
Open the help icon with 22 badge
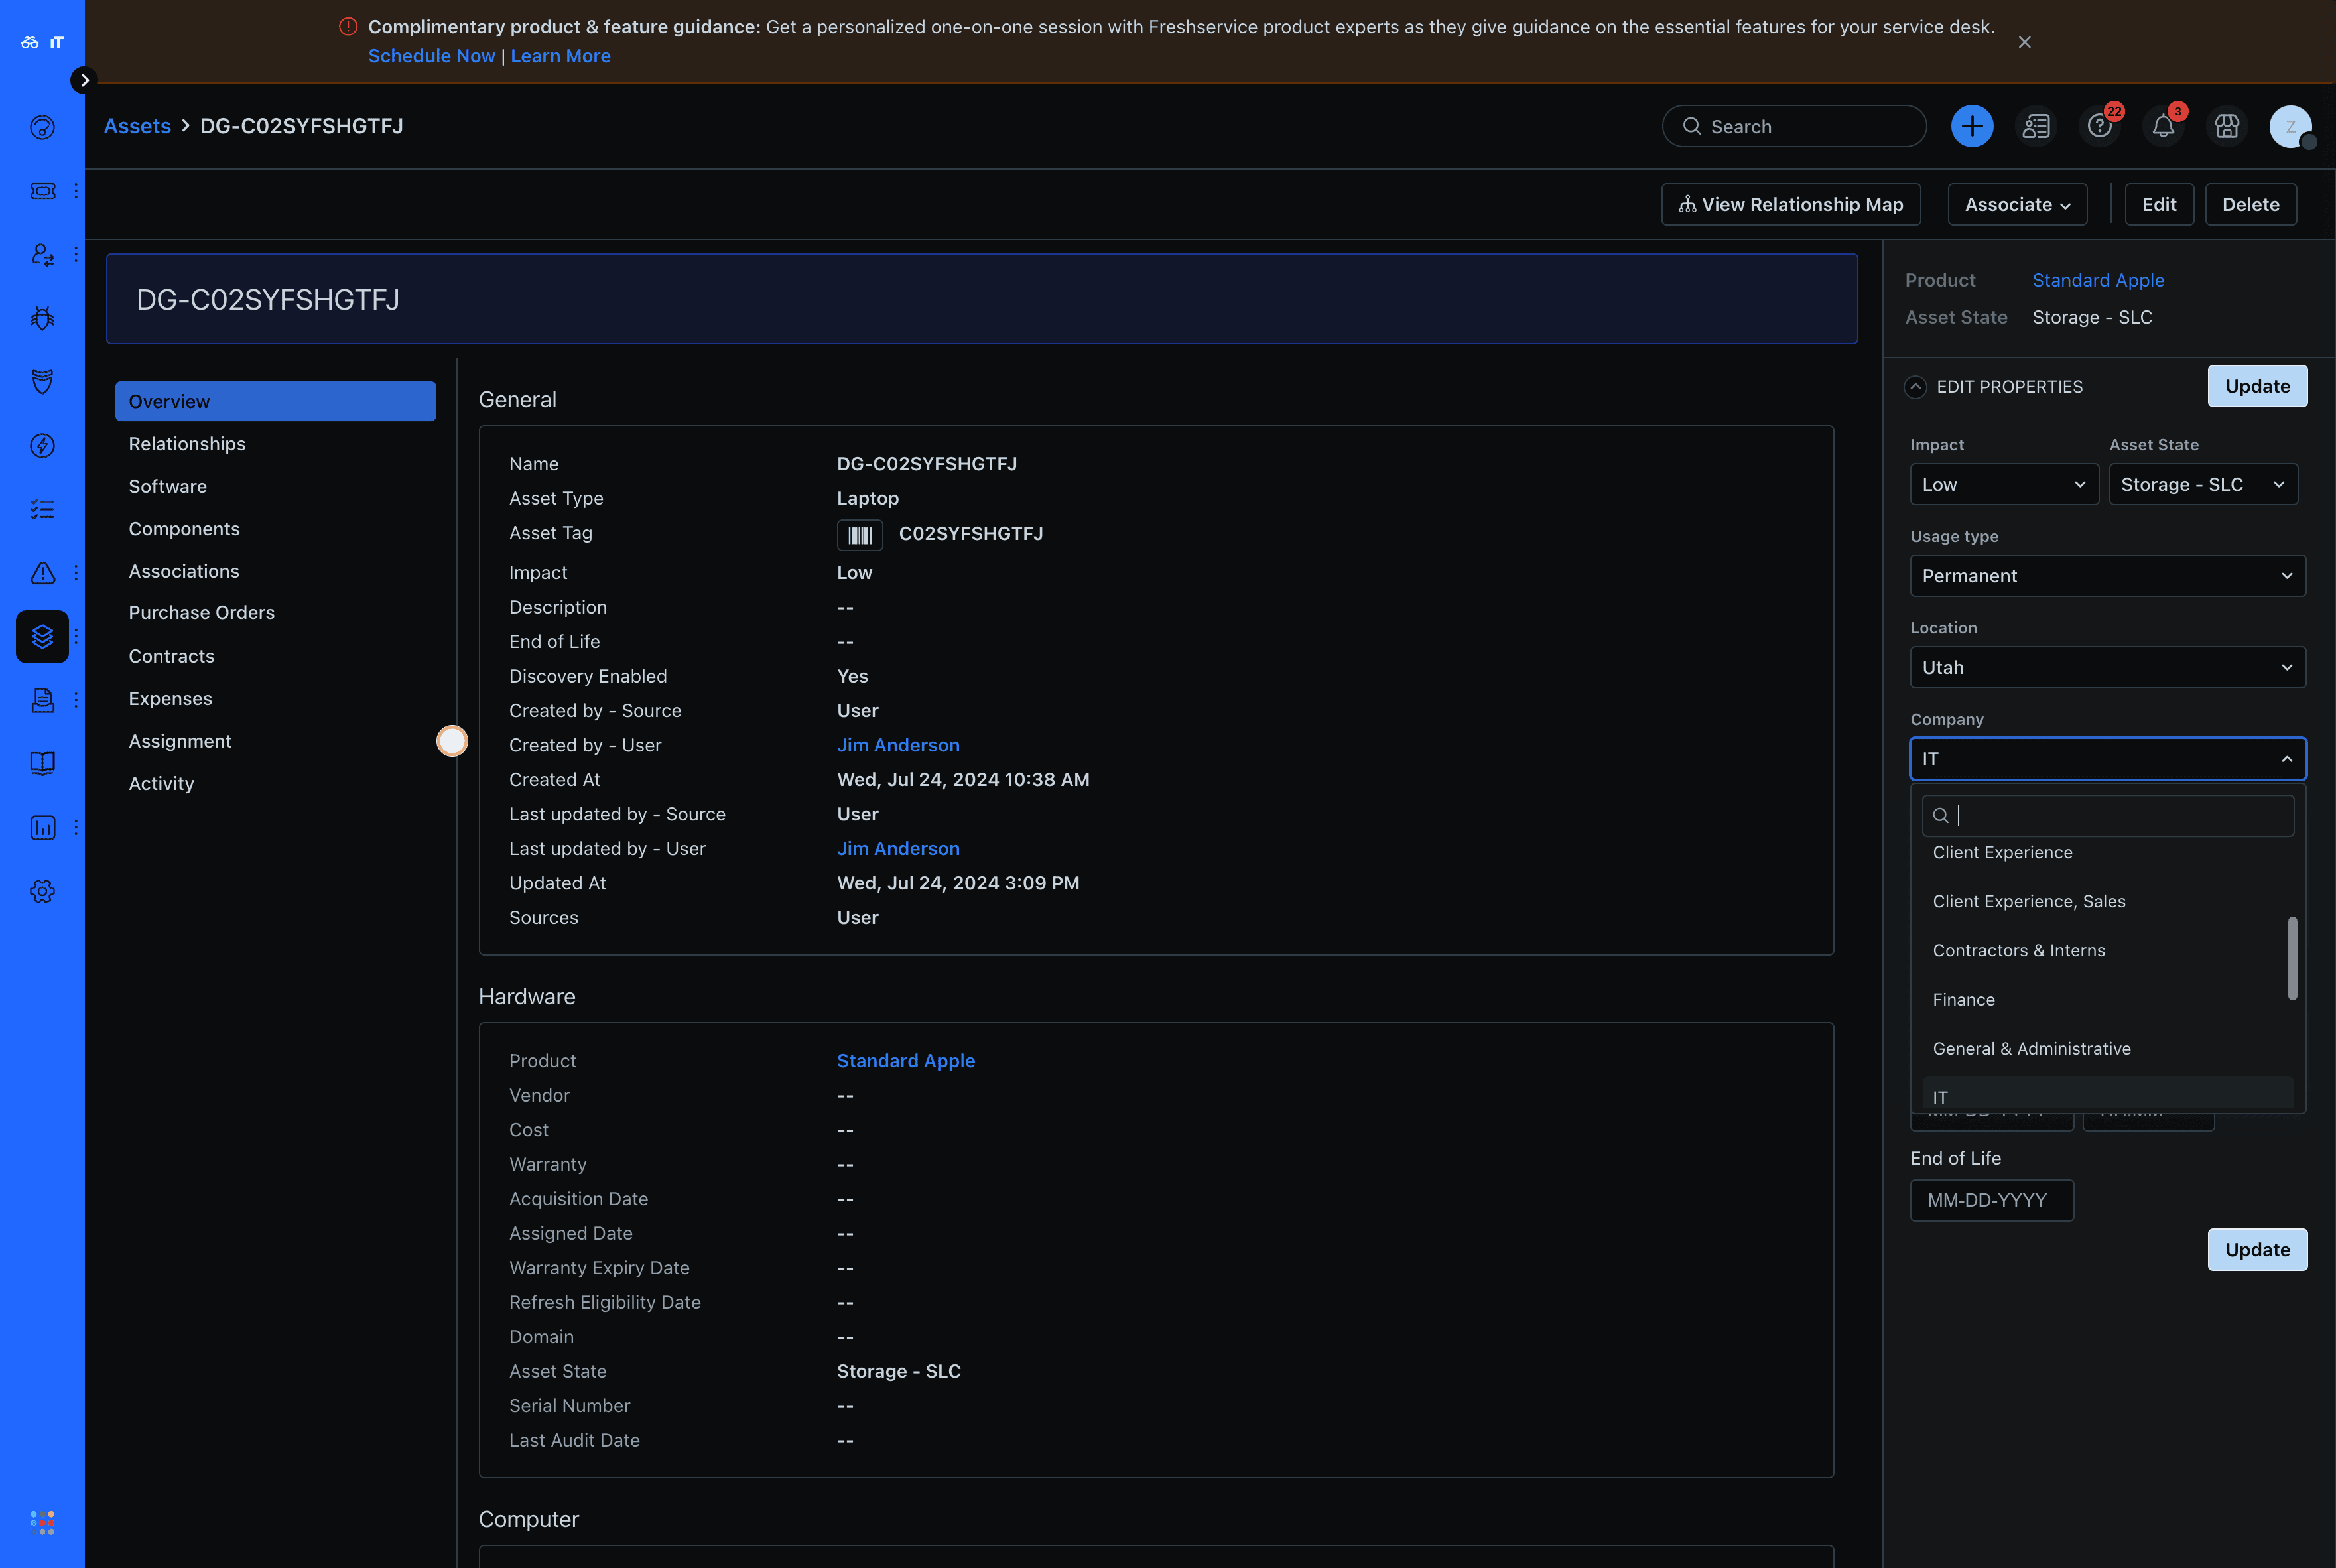(x=2099, y=126)
